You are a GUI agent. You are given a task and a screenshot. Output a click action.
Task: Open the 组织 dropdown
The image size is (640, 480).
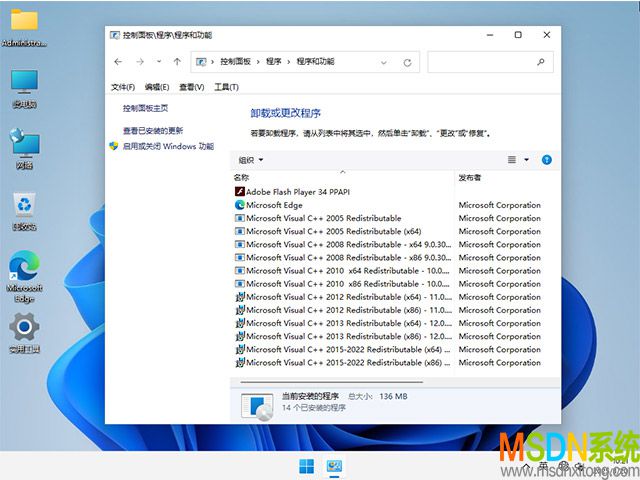(251, 160)
